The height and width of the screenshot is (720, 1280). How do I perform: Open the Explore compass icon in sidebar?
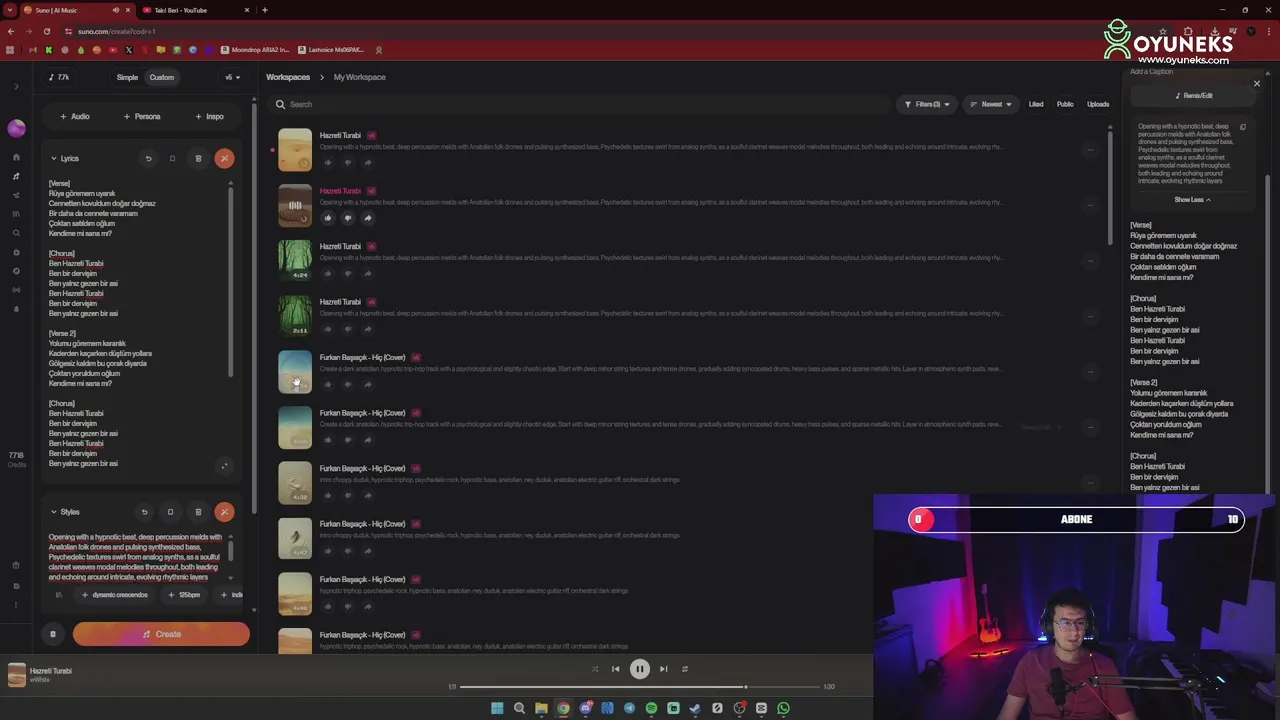16,271
